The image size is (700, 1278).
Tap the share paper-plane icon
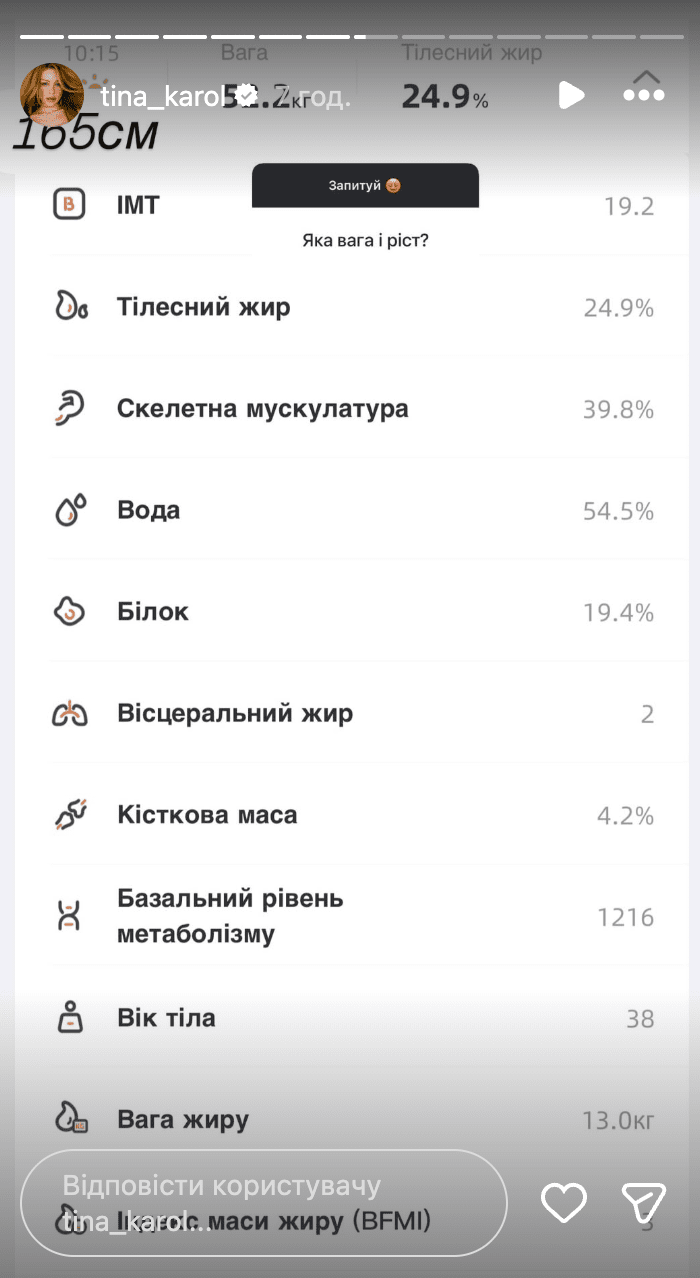(x=643, y=1202)
